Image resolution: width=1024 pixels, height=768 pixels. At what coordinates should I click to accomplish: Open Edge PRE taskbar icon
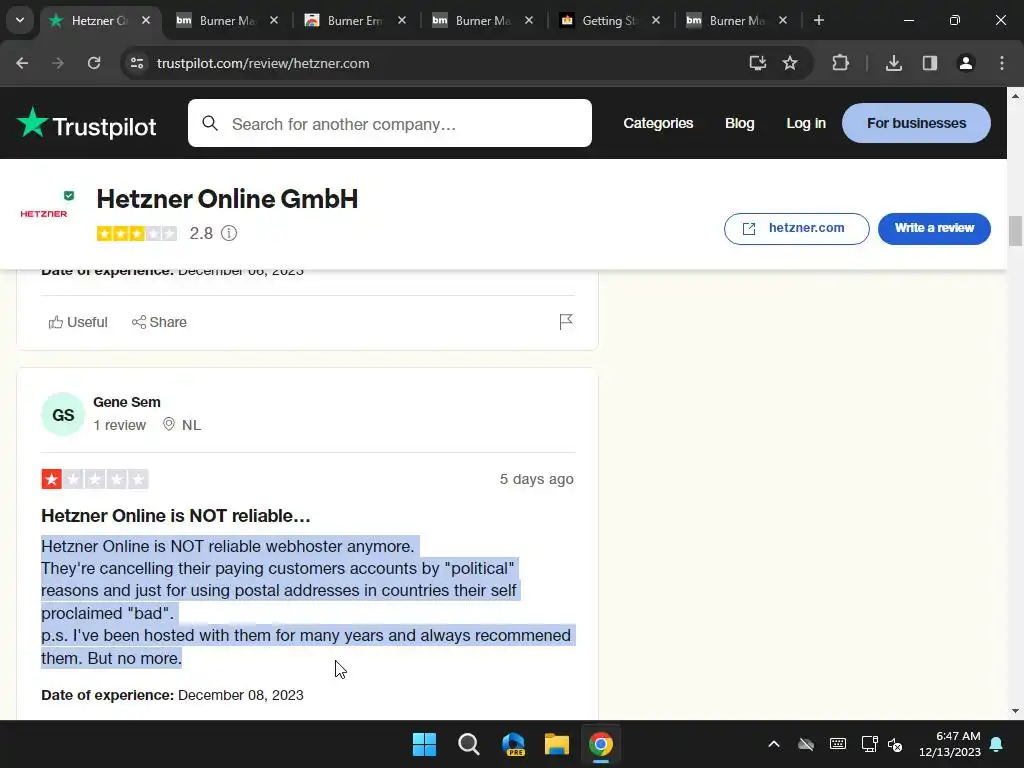point(513,744)
